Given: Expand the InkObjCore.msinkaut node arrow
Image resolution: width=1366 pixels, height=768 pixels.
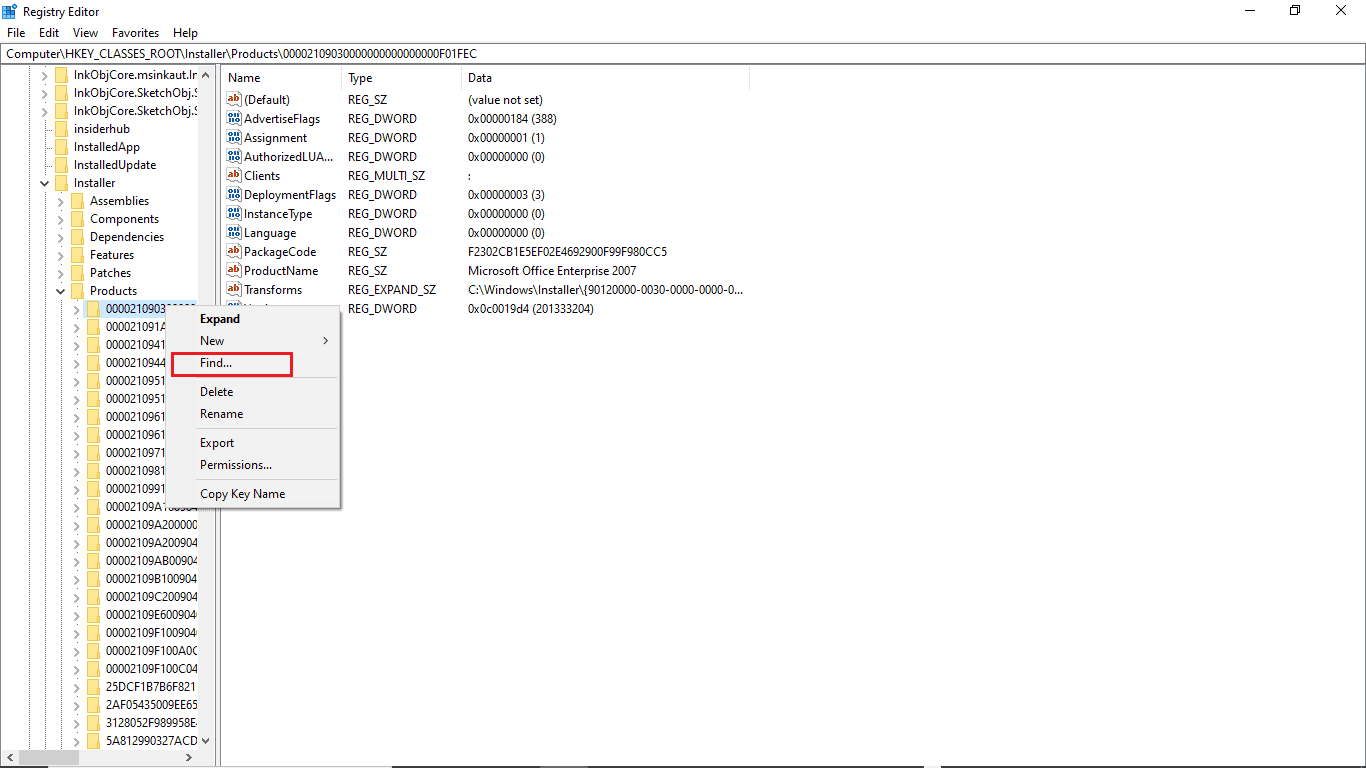Looking at the screenshot, I should pos(44,75).
